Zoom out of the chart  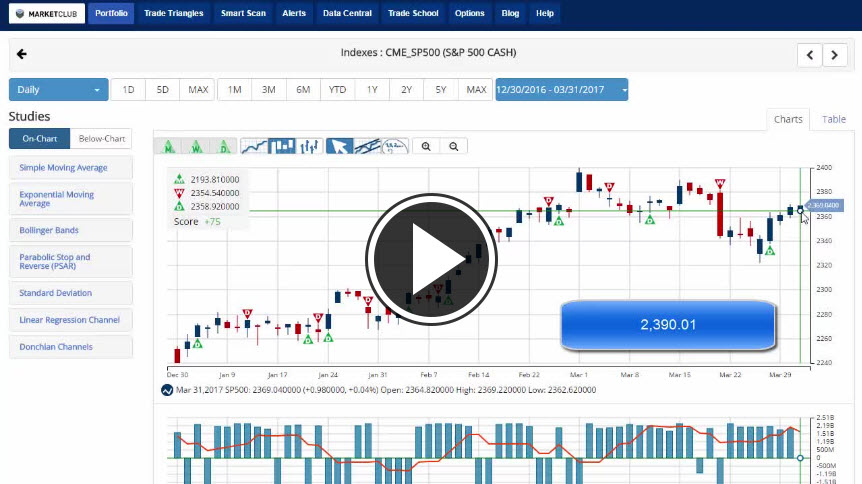click(454, 146)
